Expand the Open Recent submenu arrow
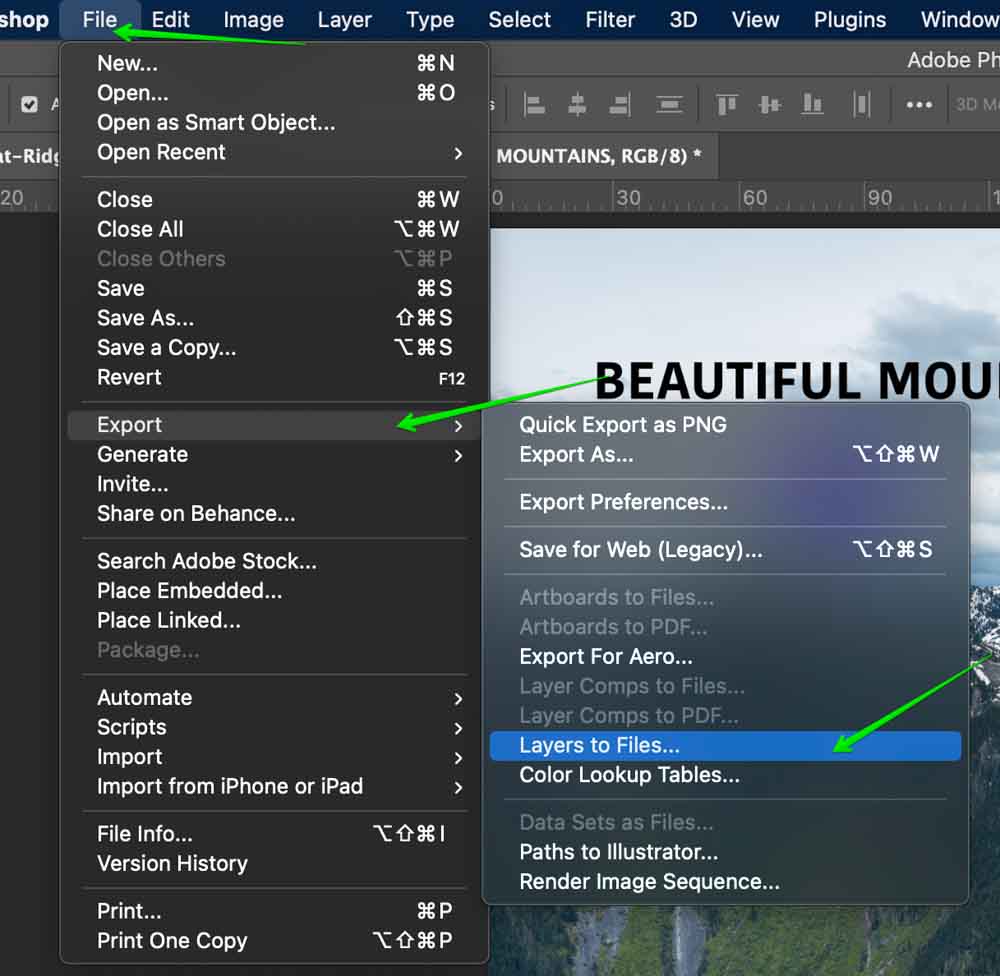1000x976 pixels. pos(458,153)
